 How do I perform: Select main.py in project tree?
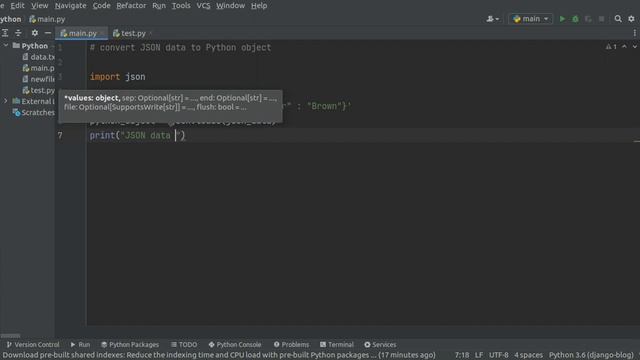click(x=38, y=68)
